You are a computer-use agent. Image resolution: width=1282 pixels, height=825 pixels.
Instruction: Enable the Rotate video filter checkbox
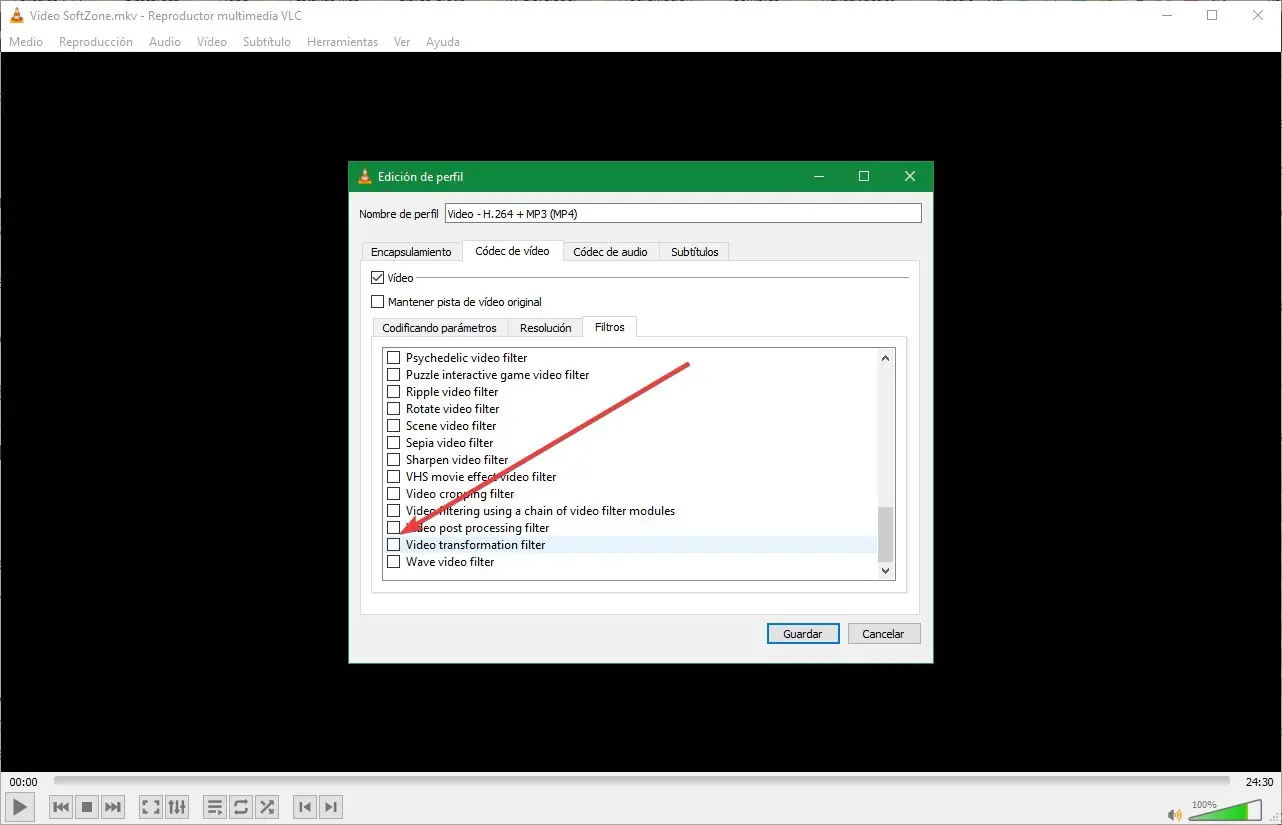[394, 409]
